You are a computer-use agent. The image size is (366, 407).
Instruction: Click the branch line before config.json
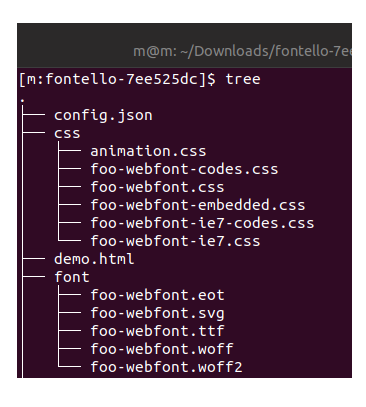34,114
